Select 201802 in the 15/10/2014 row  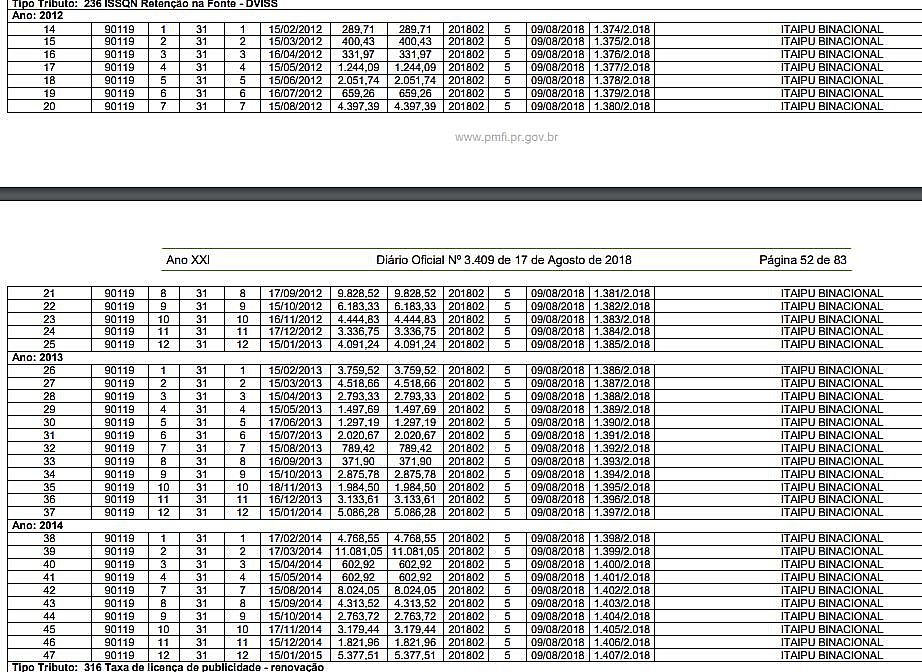(x=466, y=616)
